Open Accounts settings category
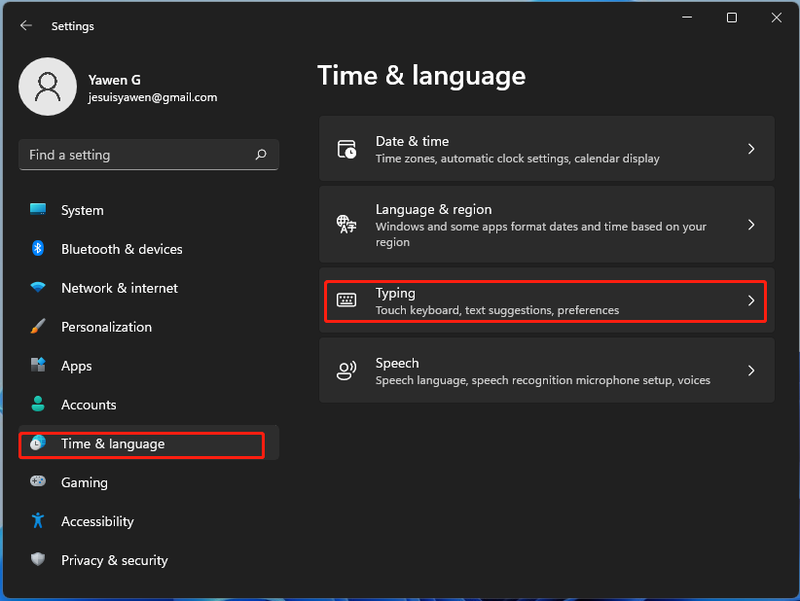 [148, 405]
